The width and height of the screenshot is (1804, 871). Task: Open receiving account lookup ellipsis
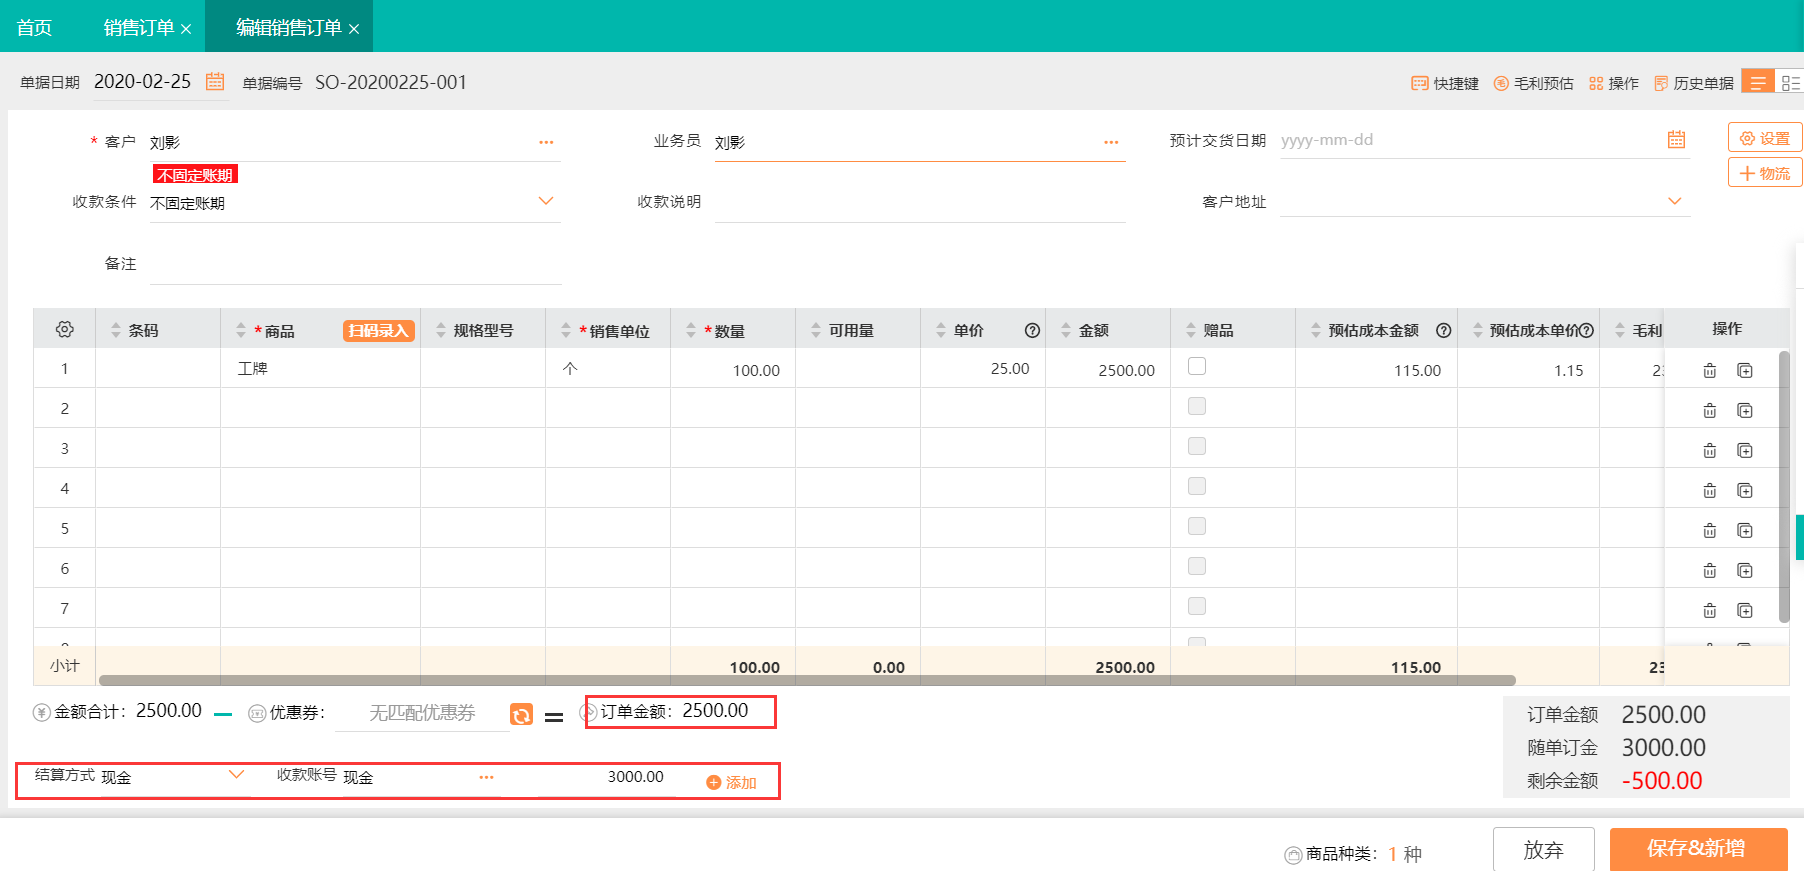486,777
